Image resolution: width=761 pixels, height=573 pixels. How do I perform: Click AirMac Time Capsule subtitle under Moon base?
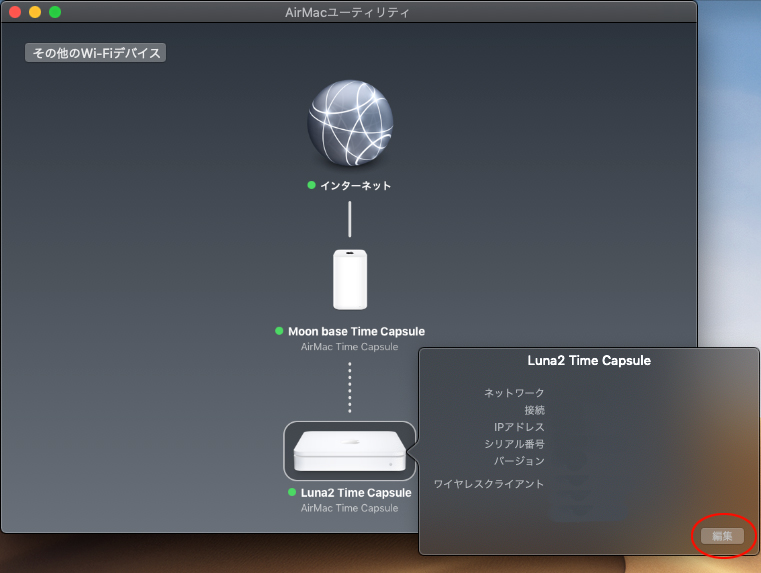(x=349, y=347)
